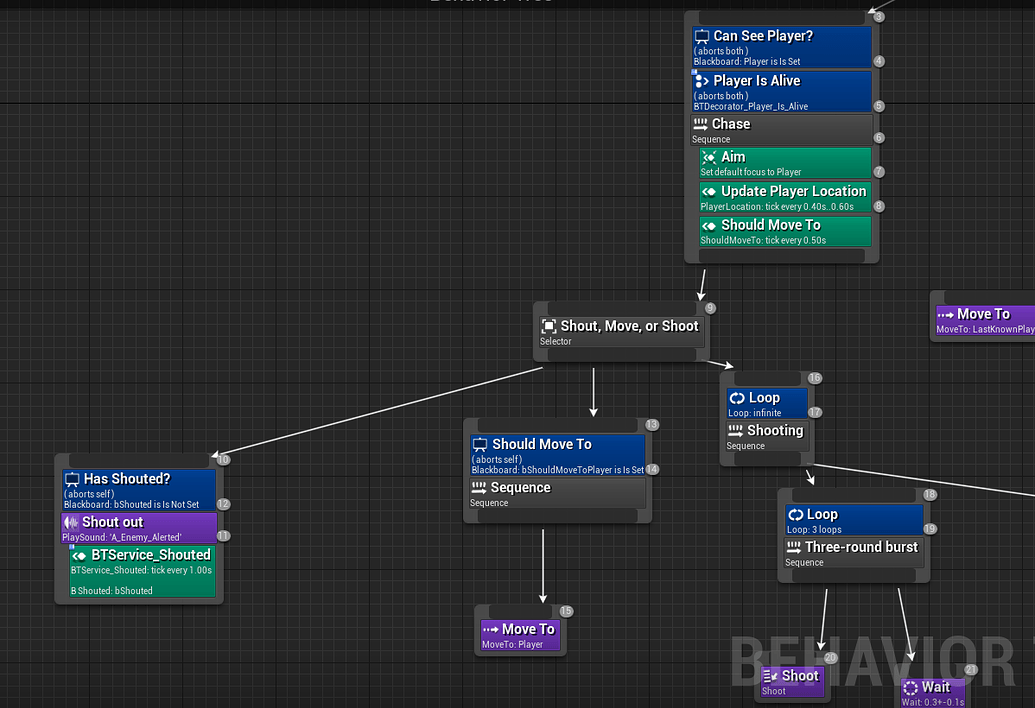The width and height of the screenshot is (1035, 708).
Task: Click the arrow icon on Move To: Player task
Action: coord(492,628)
